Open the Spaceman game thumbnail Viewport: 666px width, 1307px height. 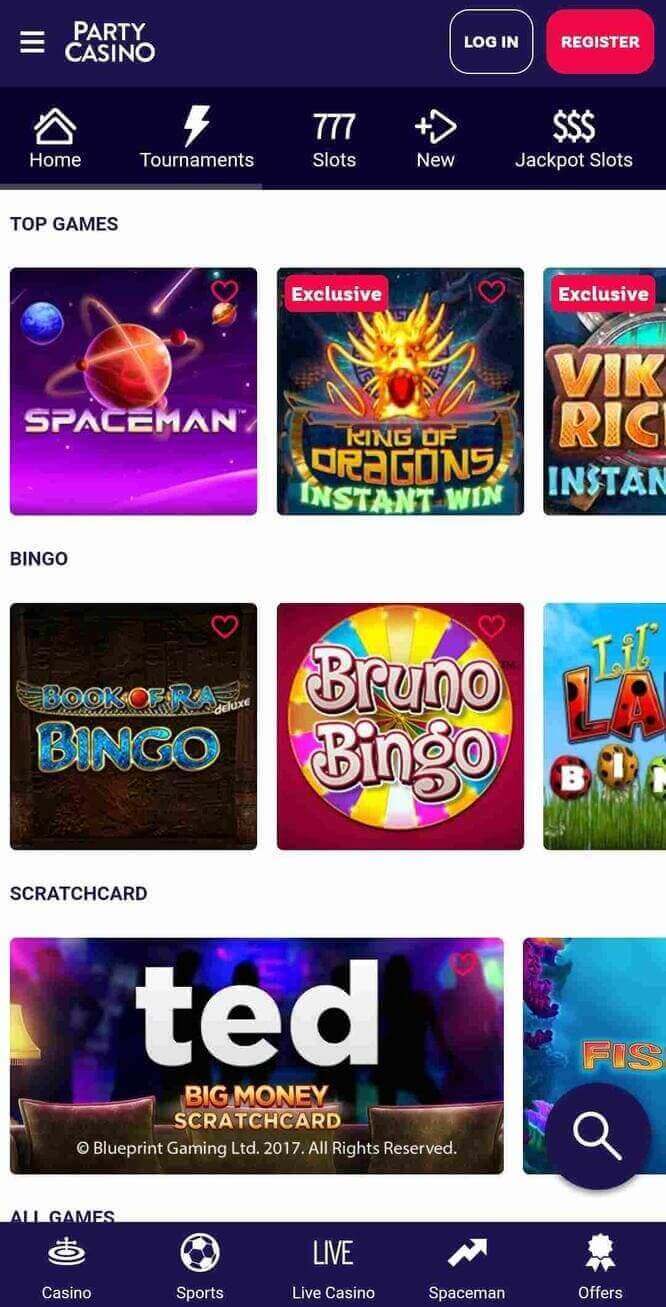point(133,391)
